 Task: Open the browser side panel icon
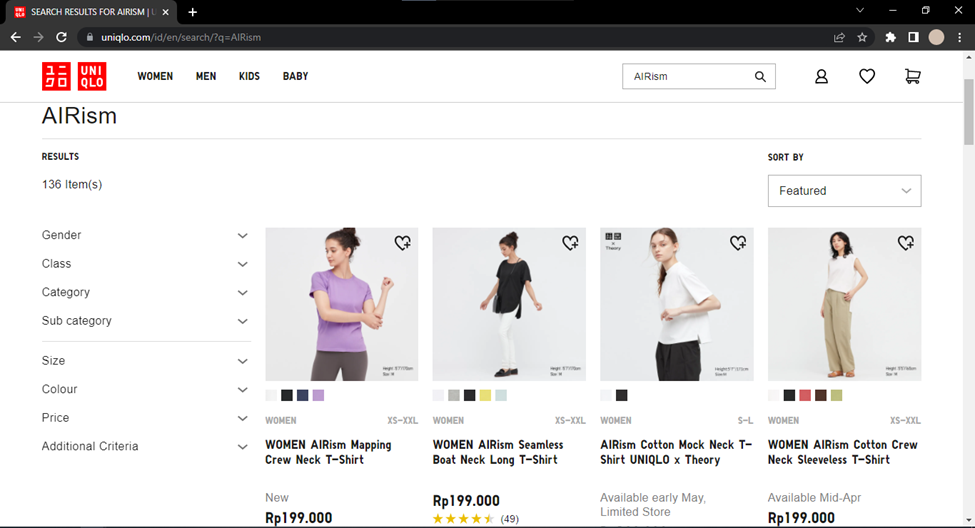[913, 37]
